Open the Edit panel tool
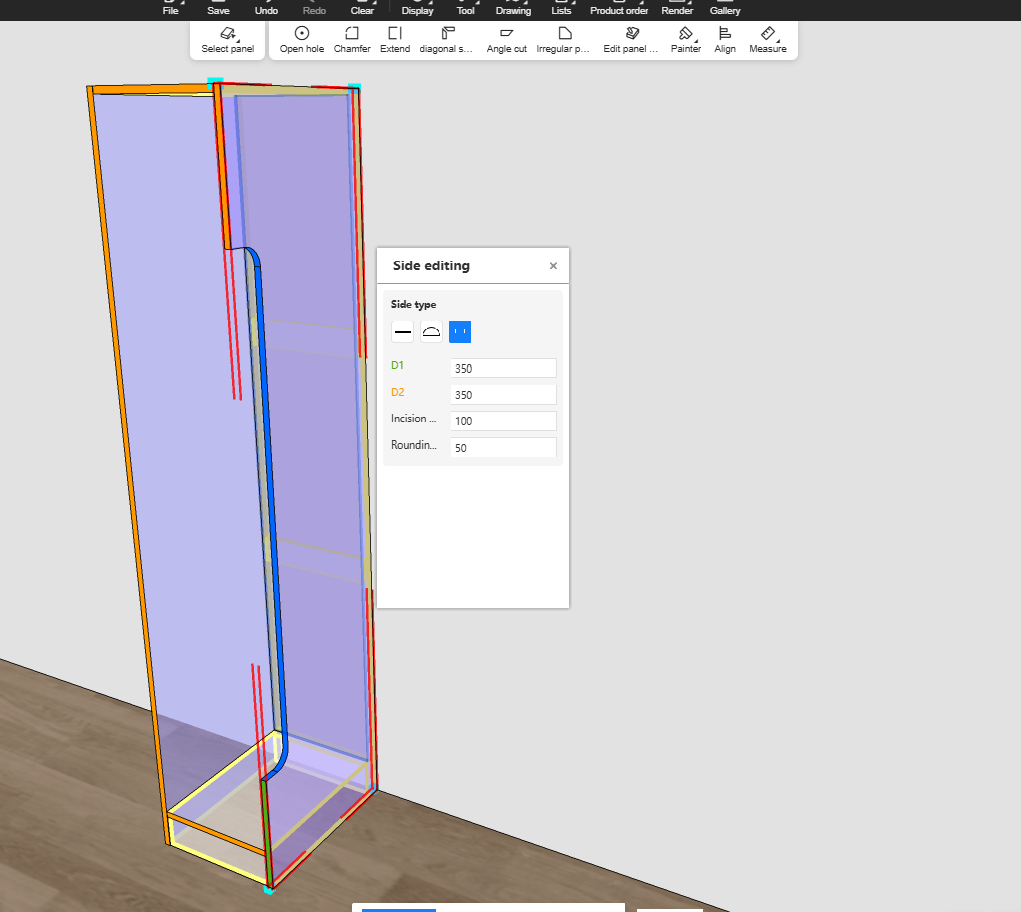1021x912 pixels. [x=631, y=40]
